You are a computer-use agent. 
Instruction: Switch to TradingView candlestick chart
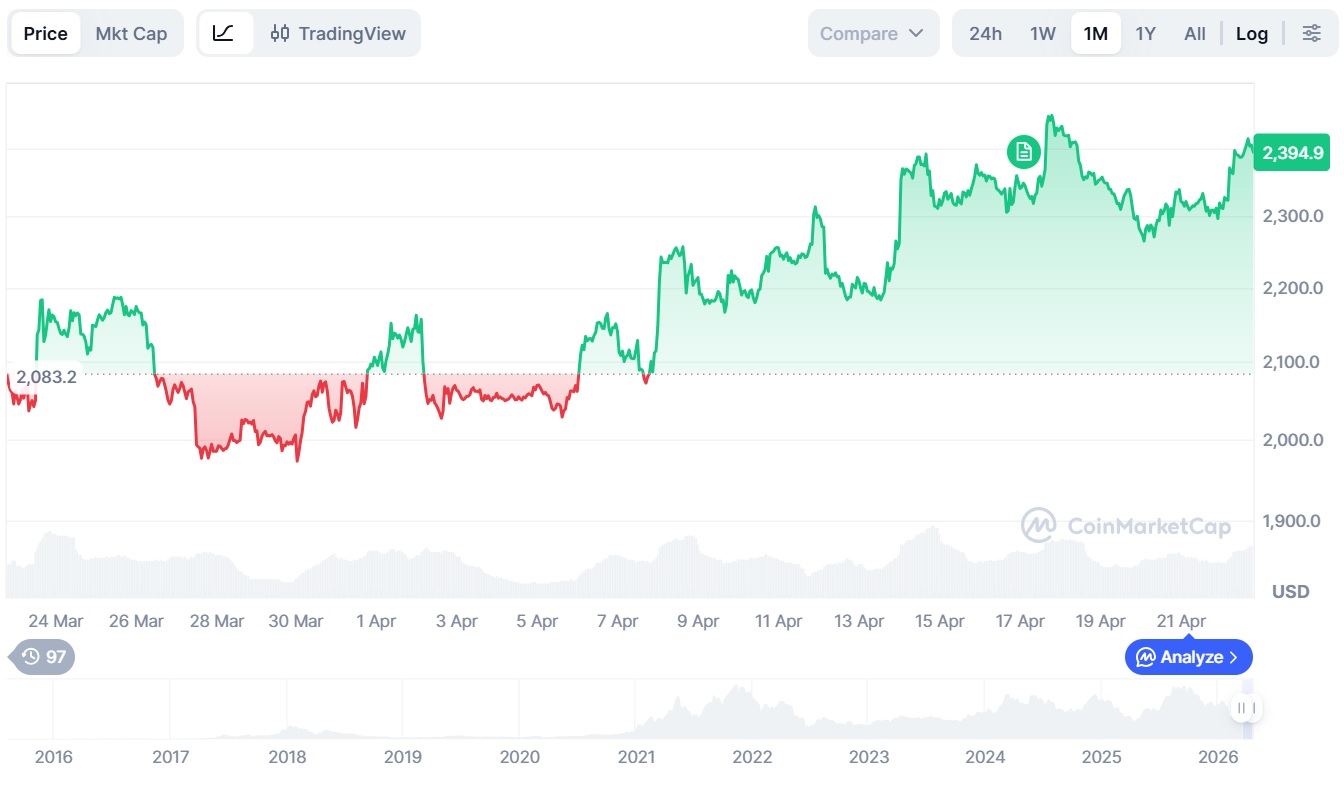pyautogui.click(x=338, y=33)
